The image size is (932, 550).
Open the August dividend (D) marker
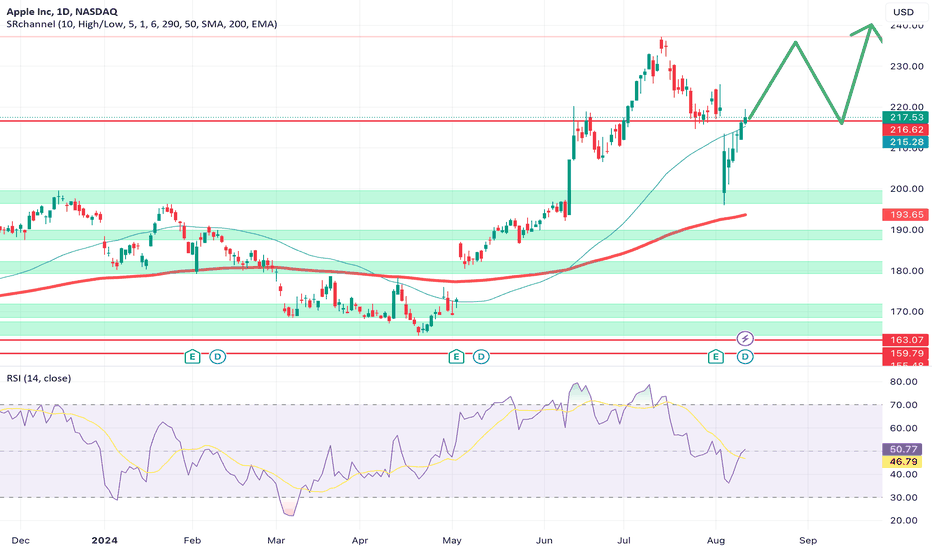pyautogui.click(x=745, y=357)
